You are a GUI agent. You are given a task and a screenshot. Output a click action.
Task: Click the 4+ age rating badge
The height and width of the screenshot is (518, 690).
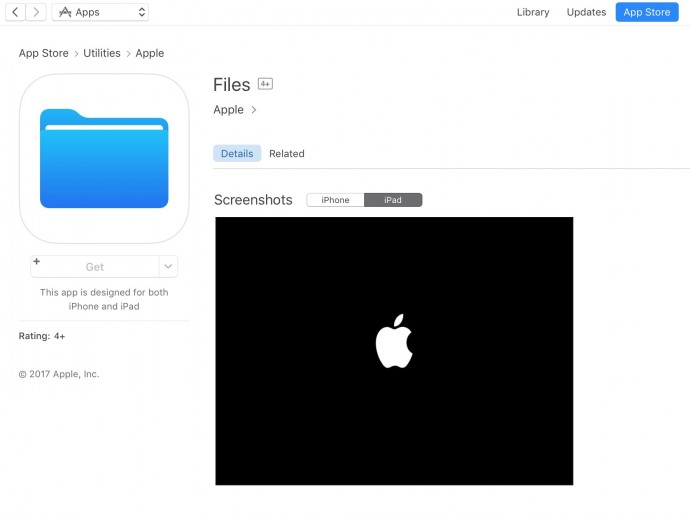(265, 84)
